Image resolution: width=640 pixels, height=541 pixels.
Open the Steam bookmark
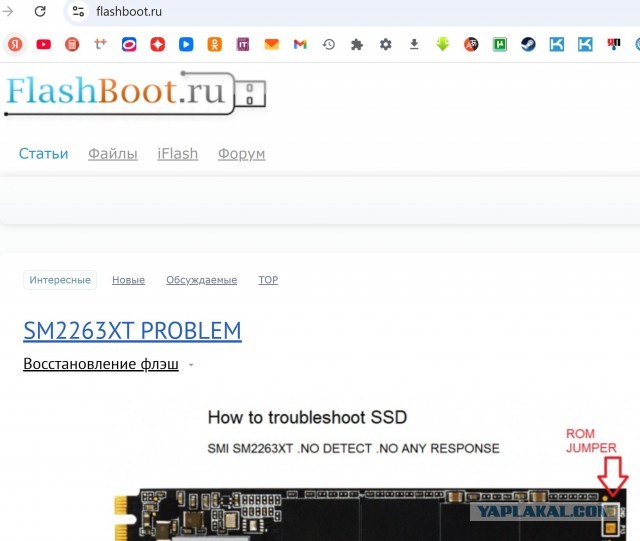click(528, 44)
